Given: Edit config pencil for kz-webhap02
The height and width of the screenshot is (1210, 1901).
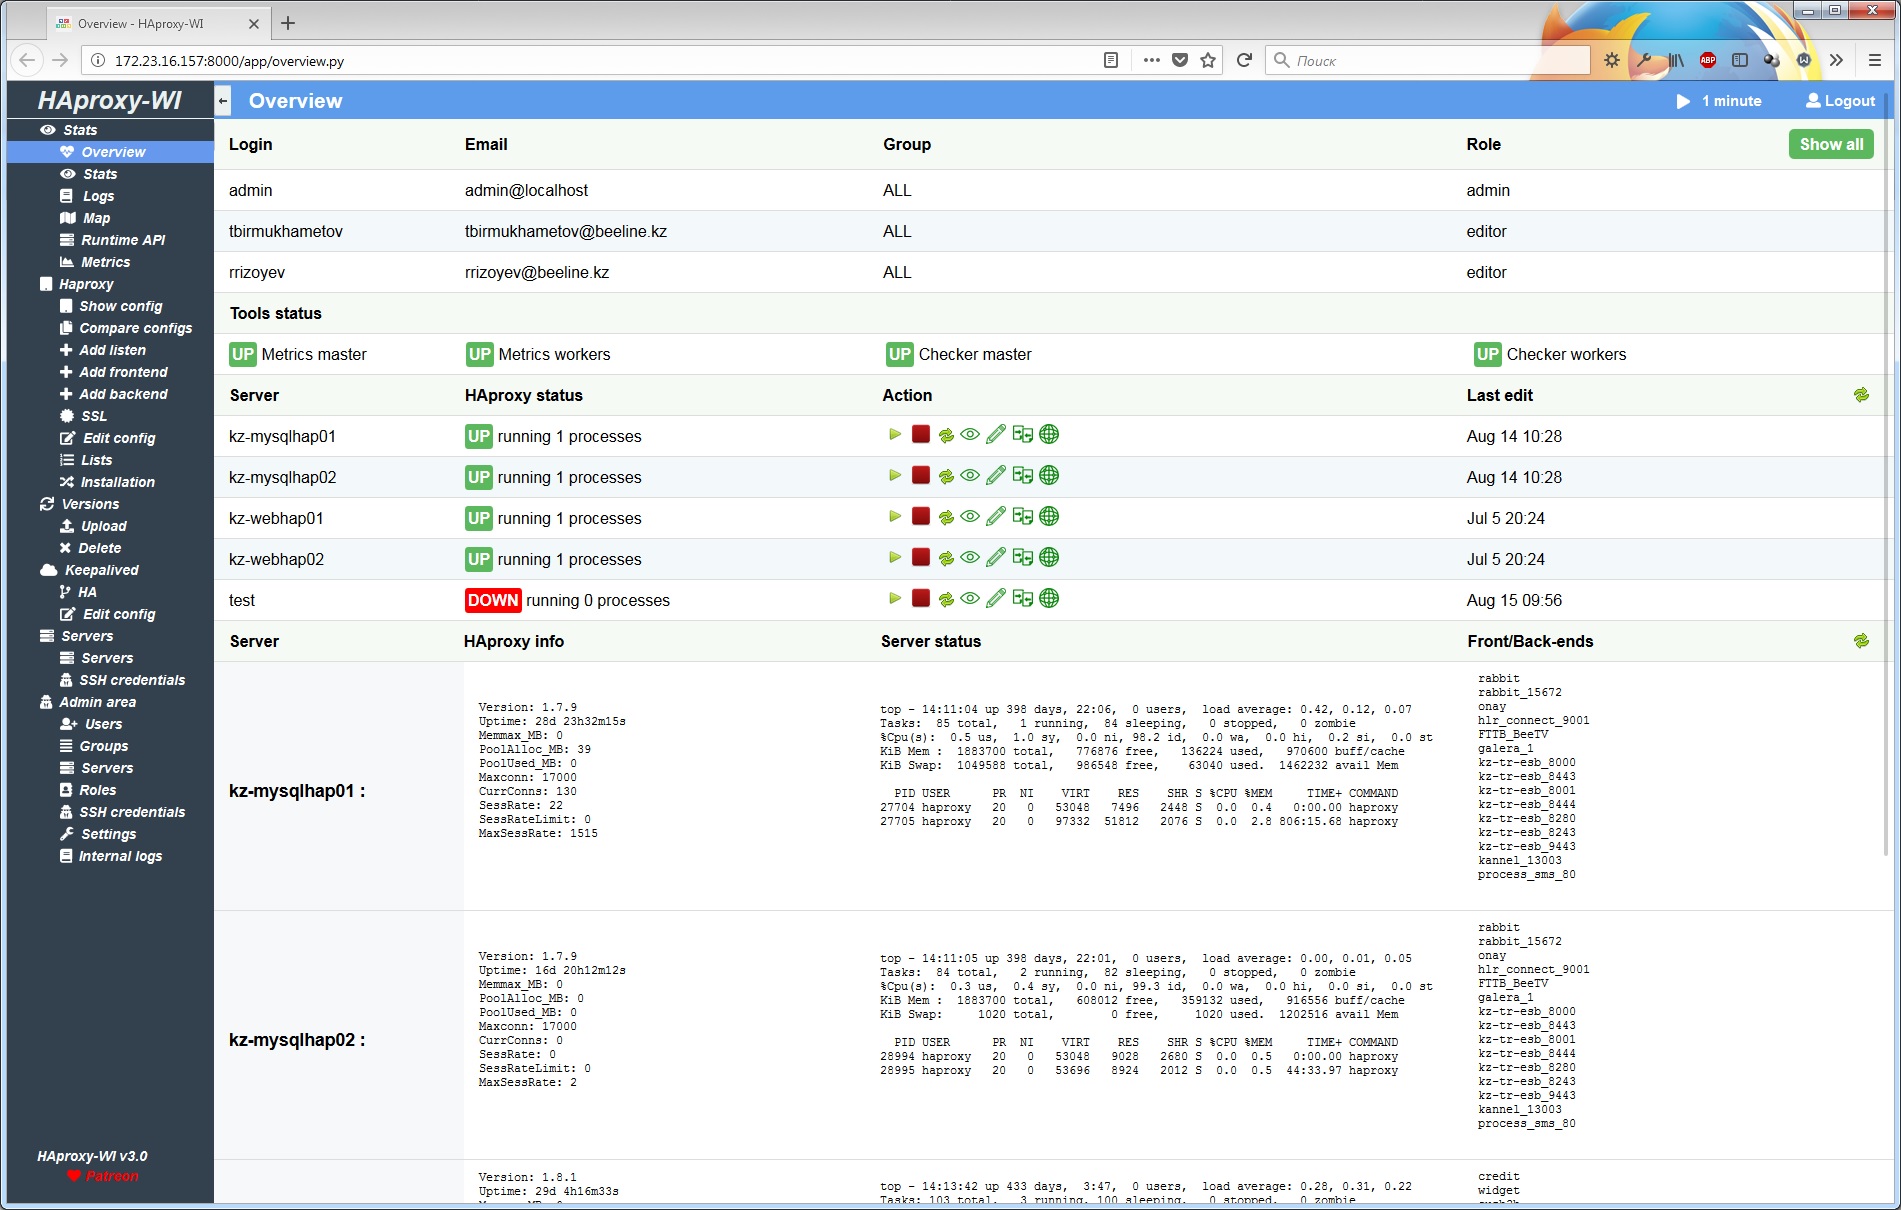Looking at the screenshot, I should [x=996, y=558].
